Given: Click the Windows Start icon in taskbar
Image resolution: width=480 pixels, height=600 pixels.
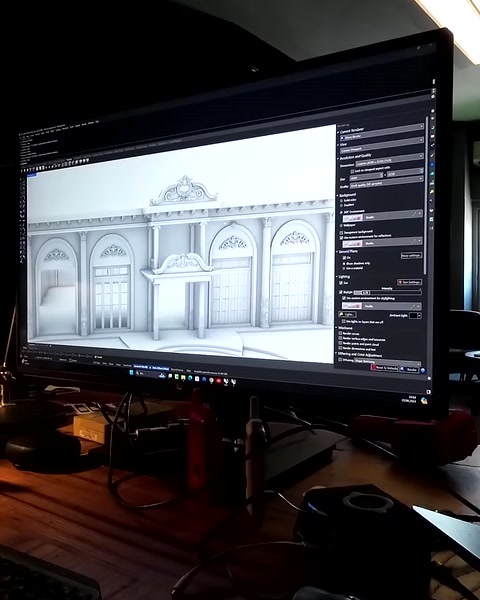Looking at the screenshot, I should click(x=131, y=372).
